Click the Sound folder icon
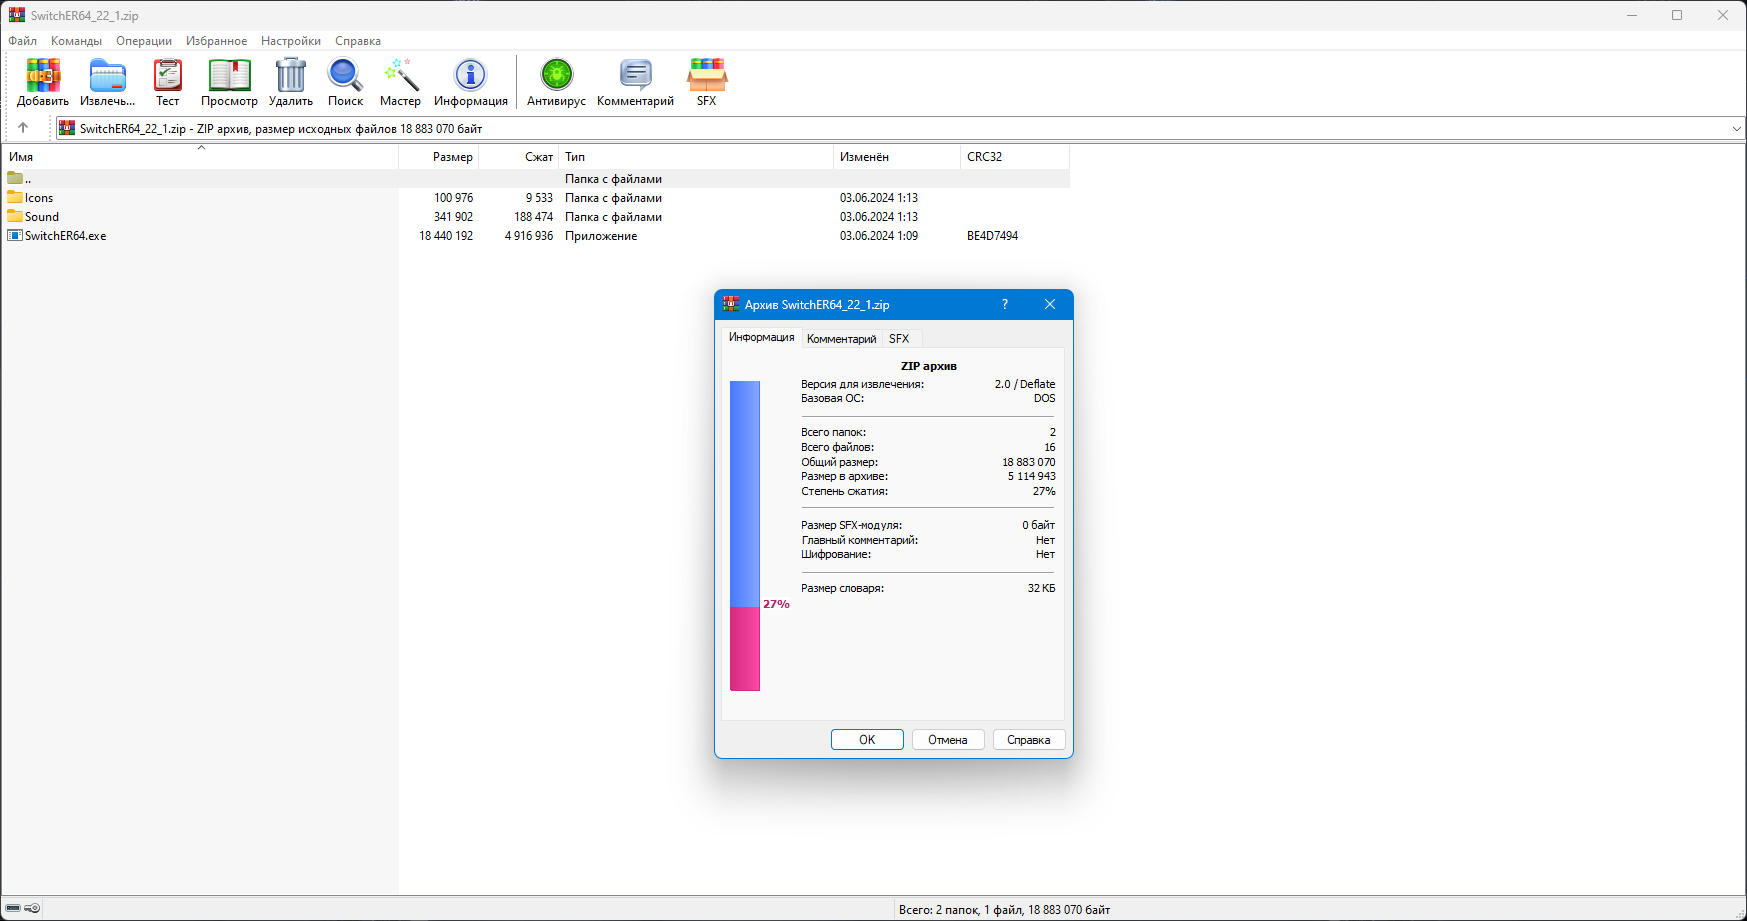The height and width of the screenshot is (921, 1747). (x=15, y=216)
